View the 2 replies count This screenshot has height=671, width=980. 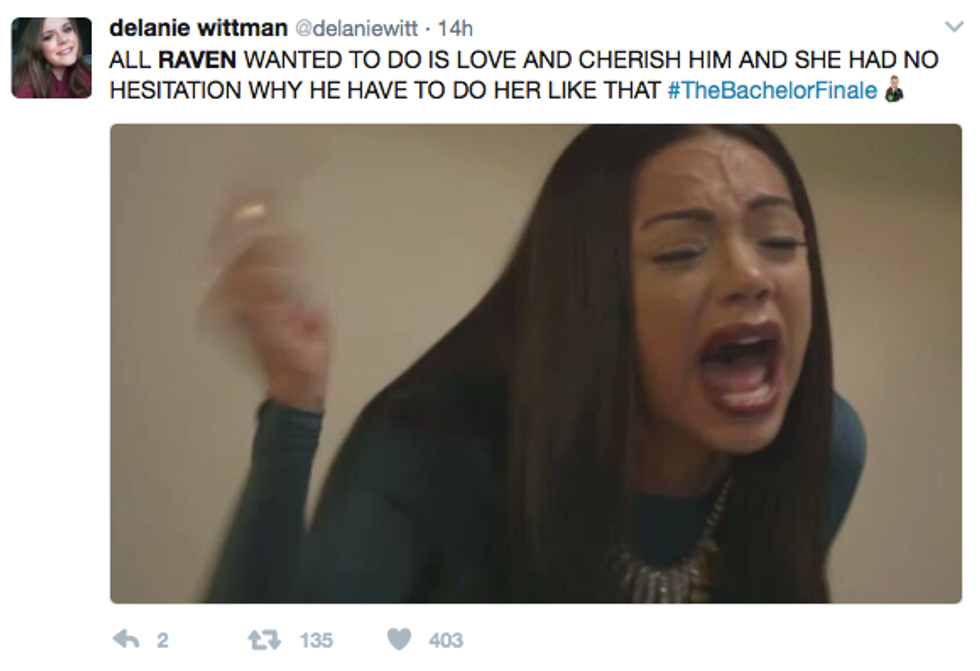coord(162,640)
